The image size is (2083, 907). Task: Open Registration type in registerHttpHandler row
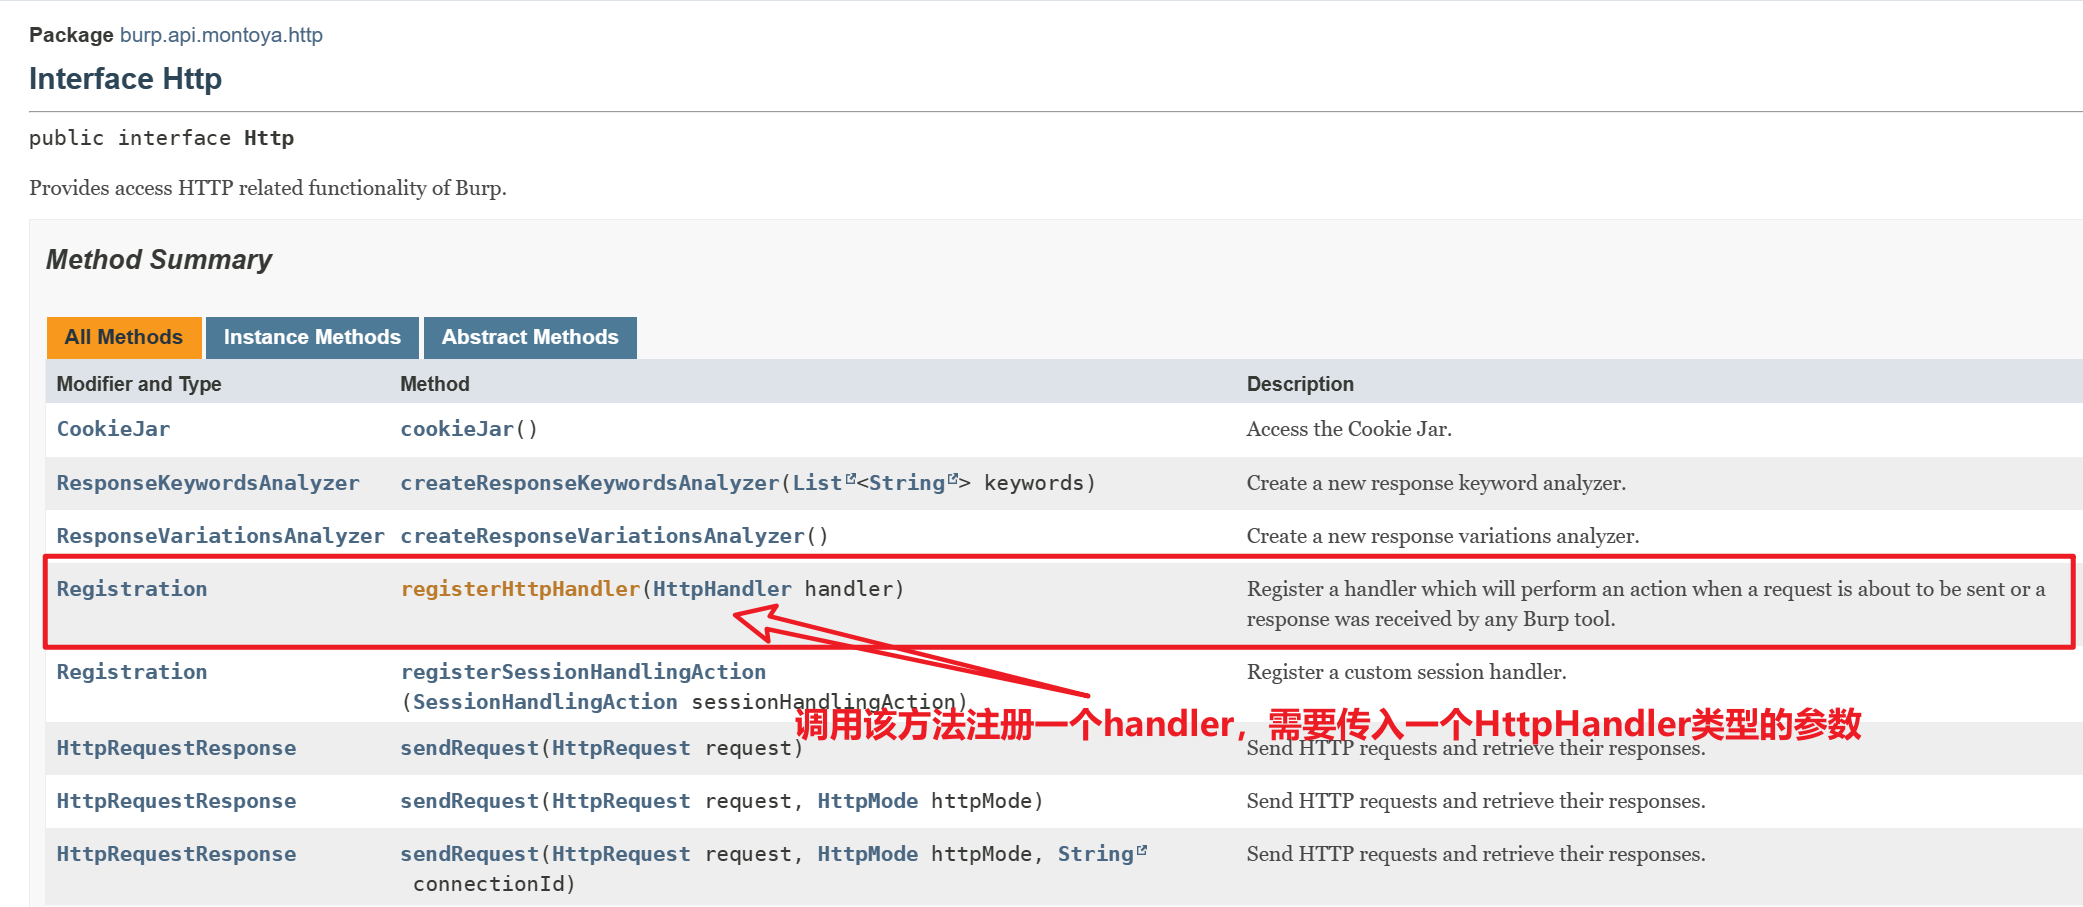pyautogui.click(x=132, y=589)
